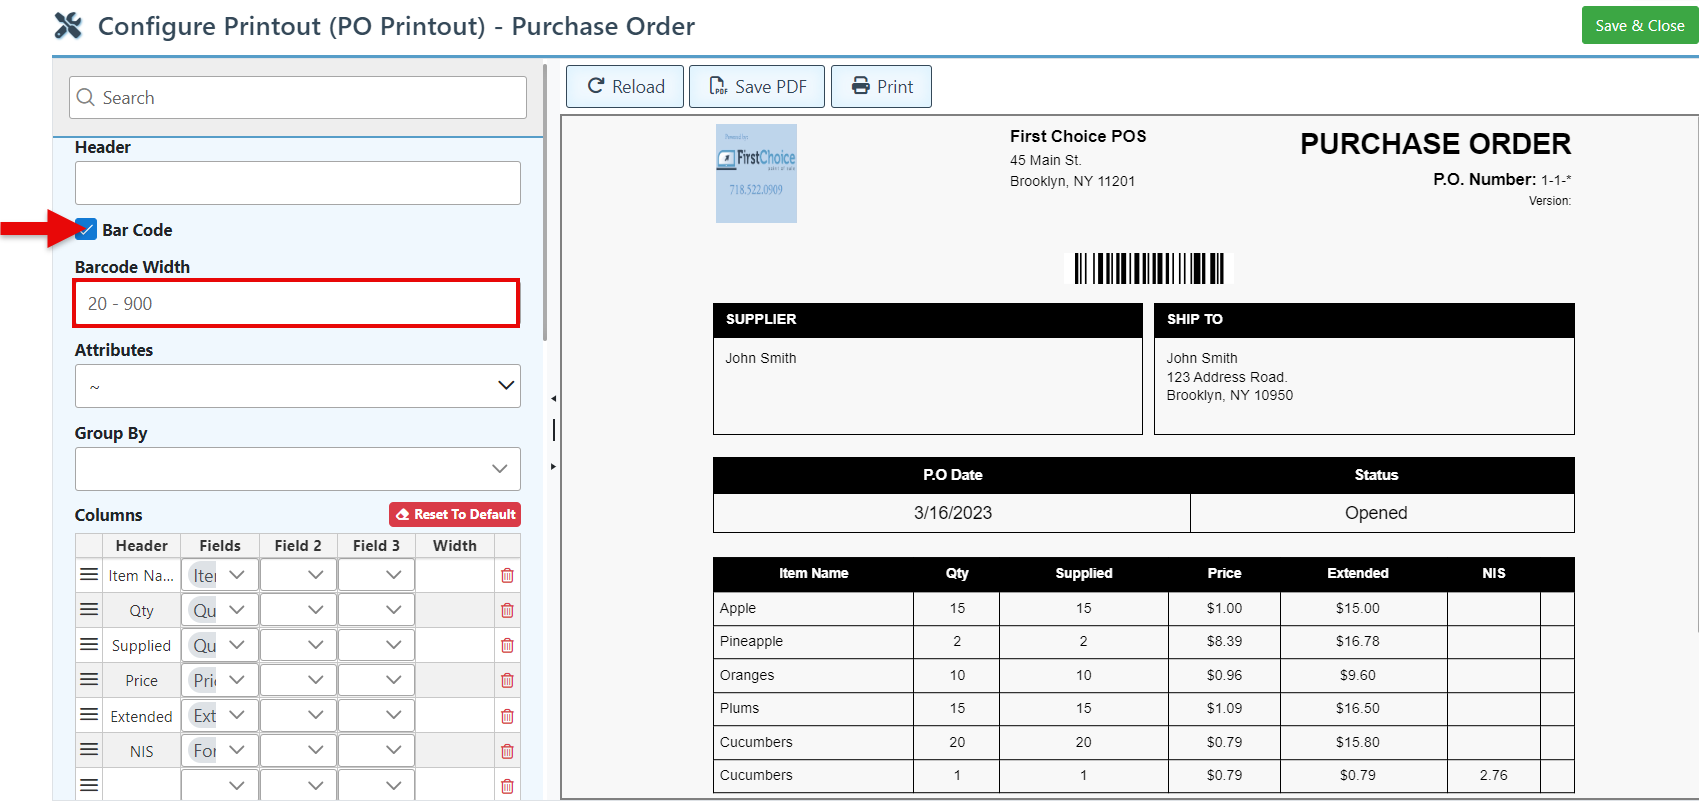Print the purchase order

881,87
